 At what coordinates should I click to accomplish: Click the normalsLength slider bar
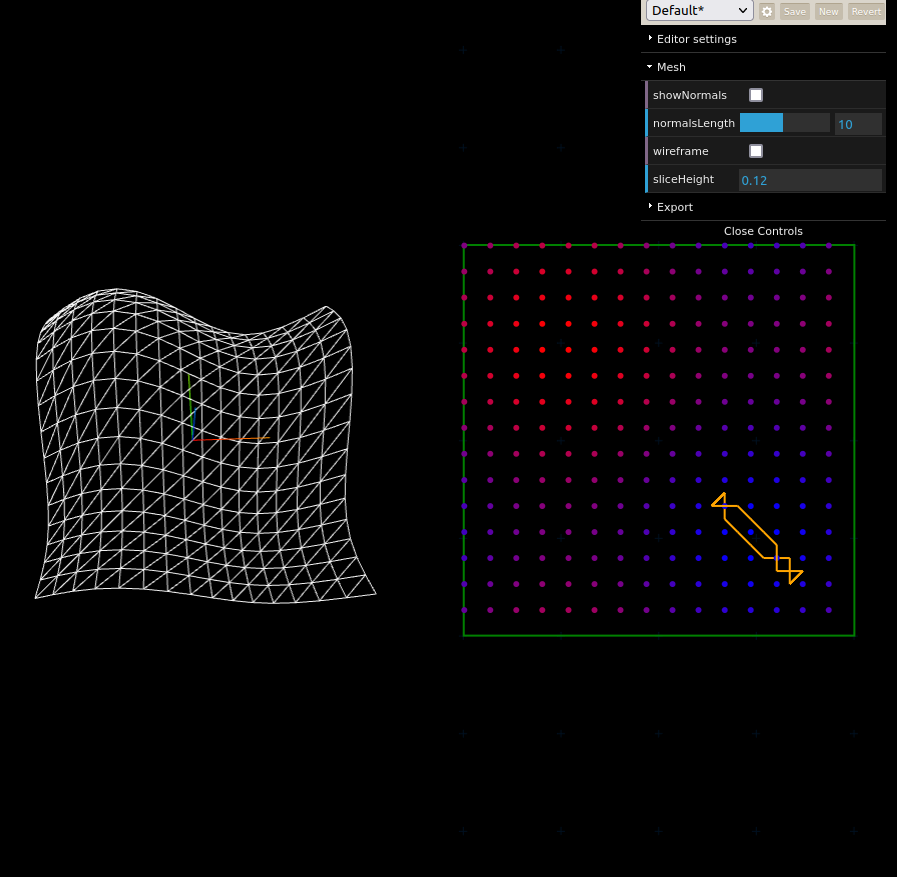coord(784,123)
